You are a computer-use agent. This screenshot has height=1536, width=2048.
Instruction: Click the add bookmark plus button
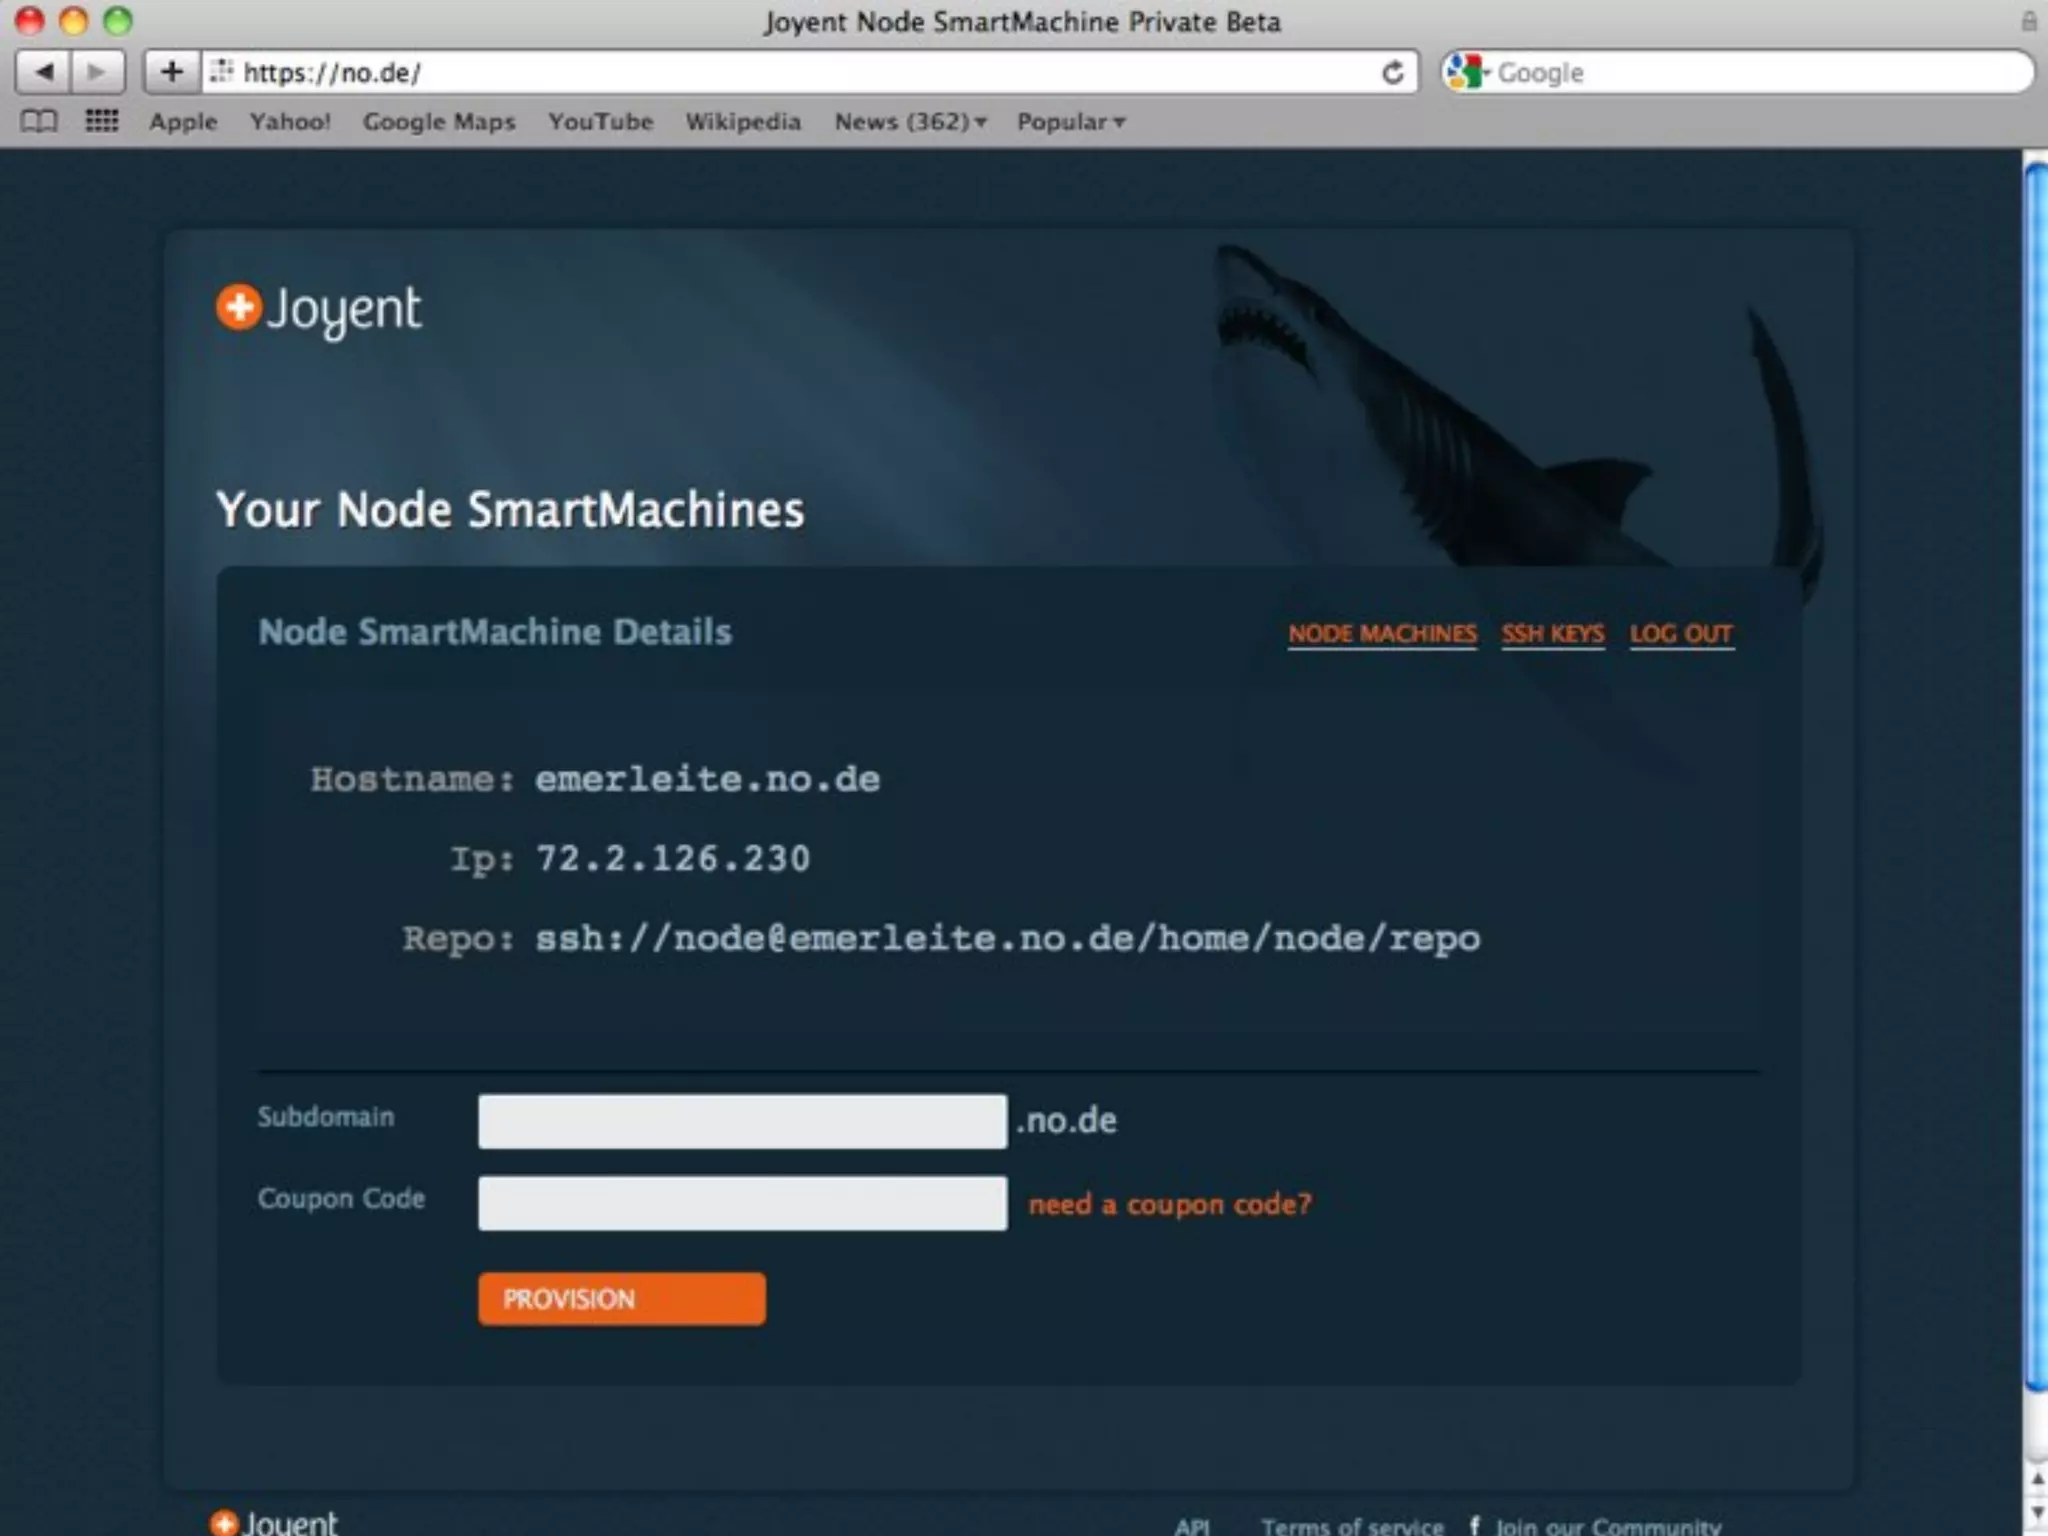(x=172, y=72)
